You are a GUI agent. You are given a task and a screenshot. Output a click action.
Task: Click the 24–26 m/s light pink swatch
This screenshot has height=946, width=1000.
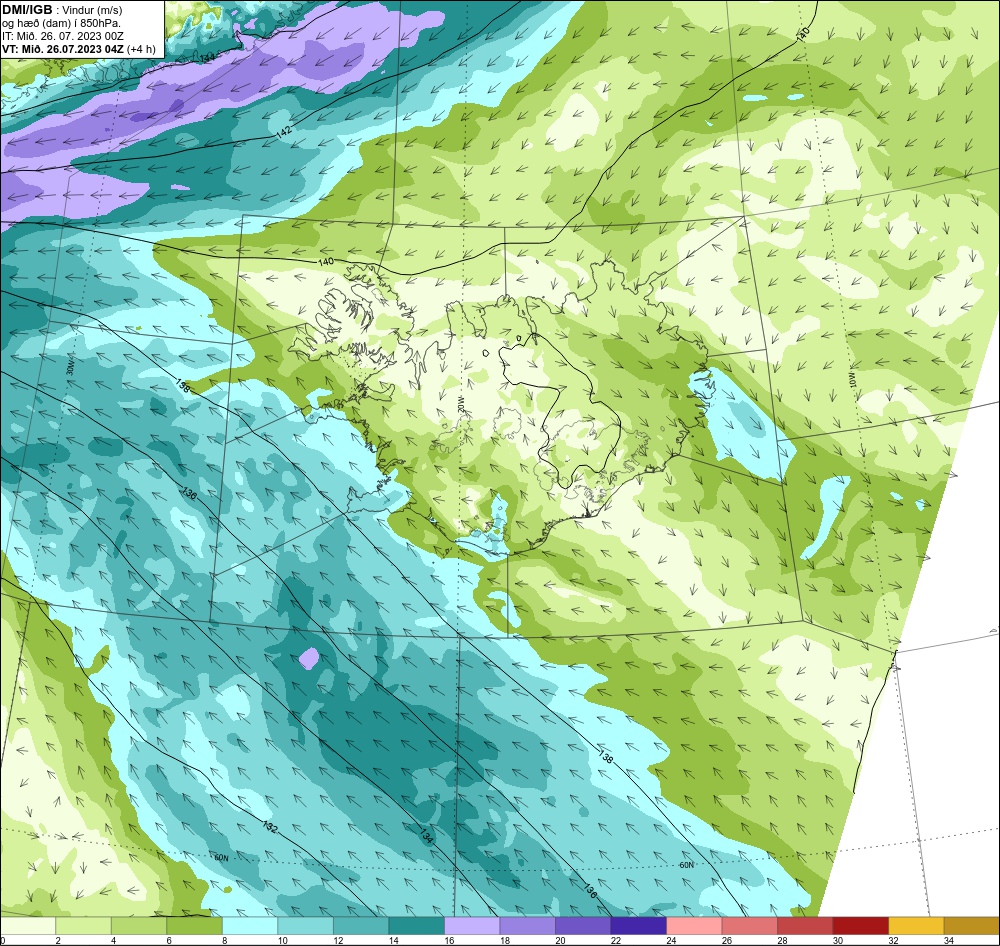click(x=694, y=926)
